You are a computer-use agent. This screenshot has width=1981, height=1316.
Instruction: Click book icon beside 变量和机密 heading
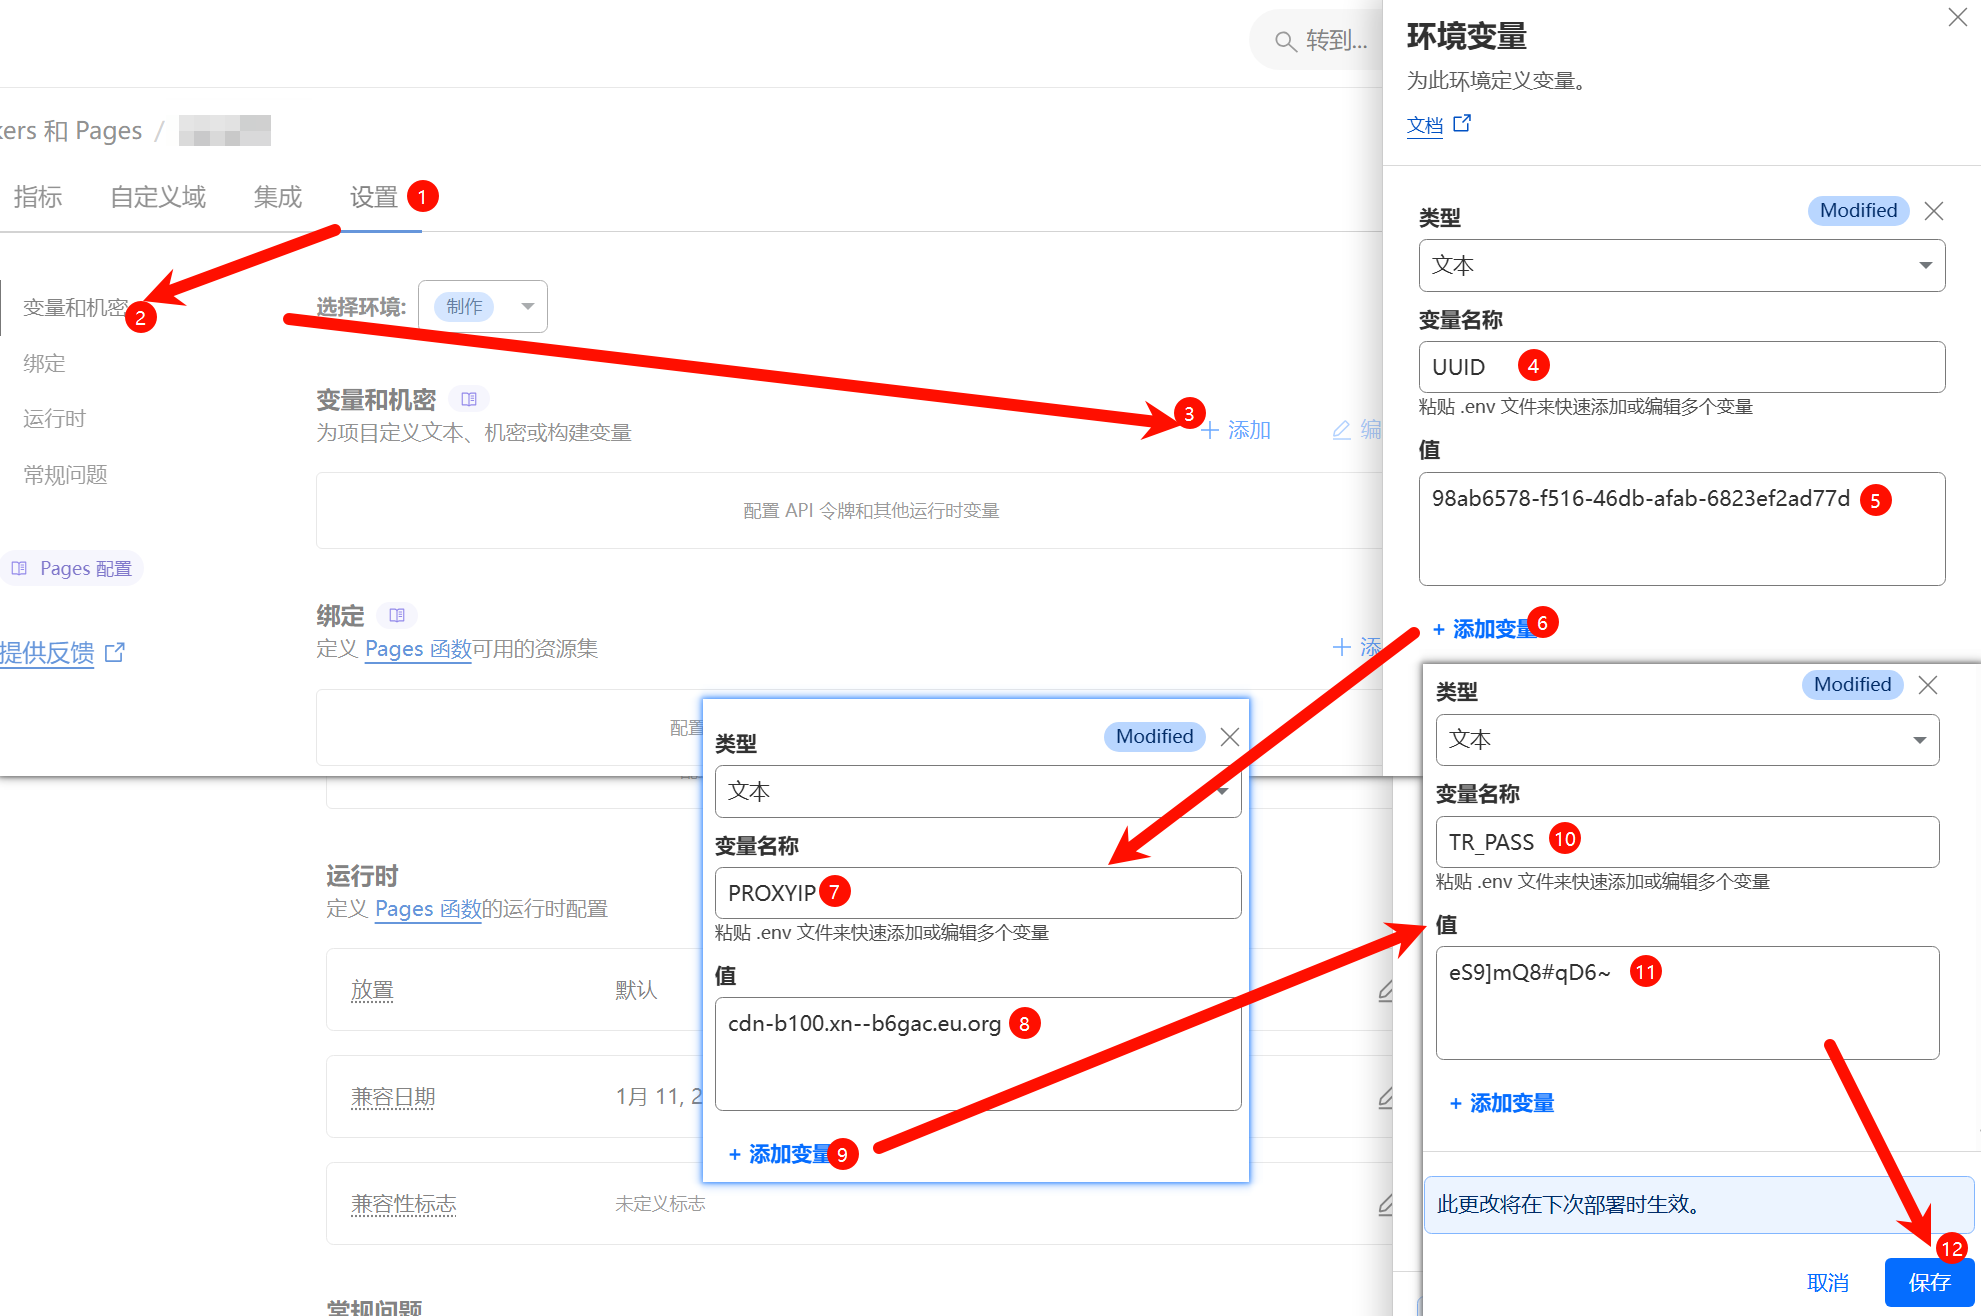468,399
